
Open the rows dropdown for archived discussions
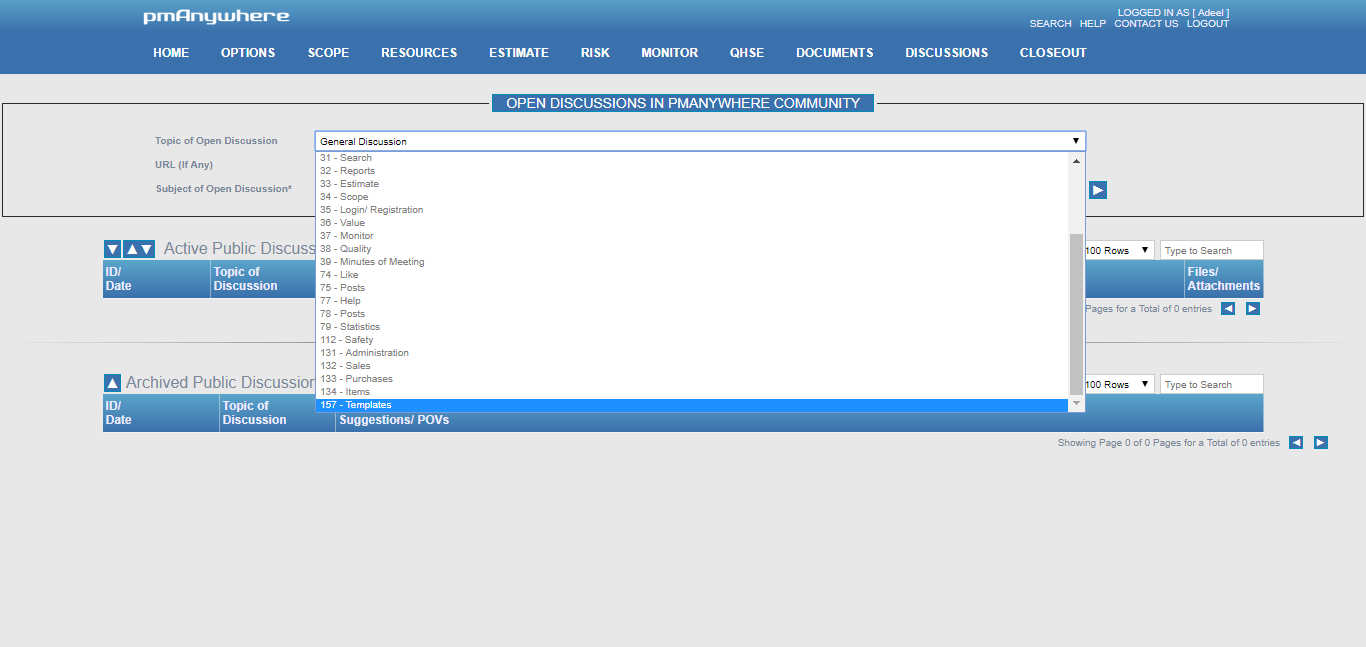tap(1119, 384)
